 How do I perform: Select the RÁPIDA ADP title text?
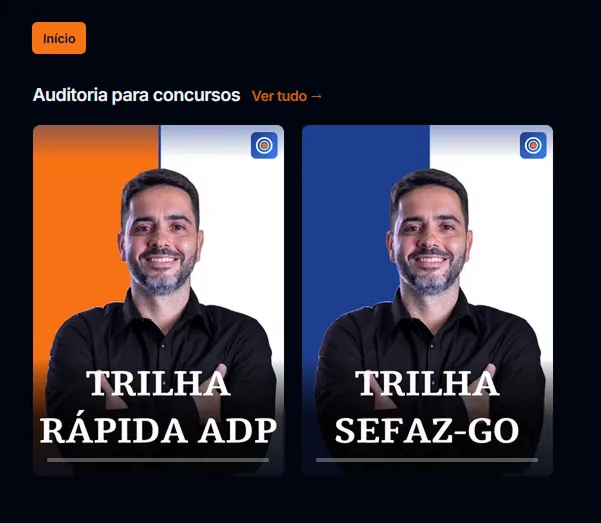tap(158, 430)
